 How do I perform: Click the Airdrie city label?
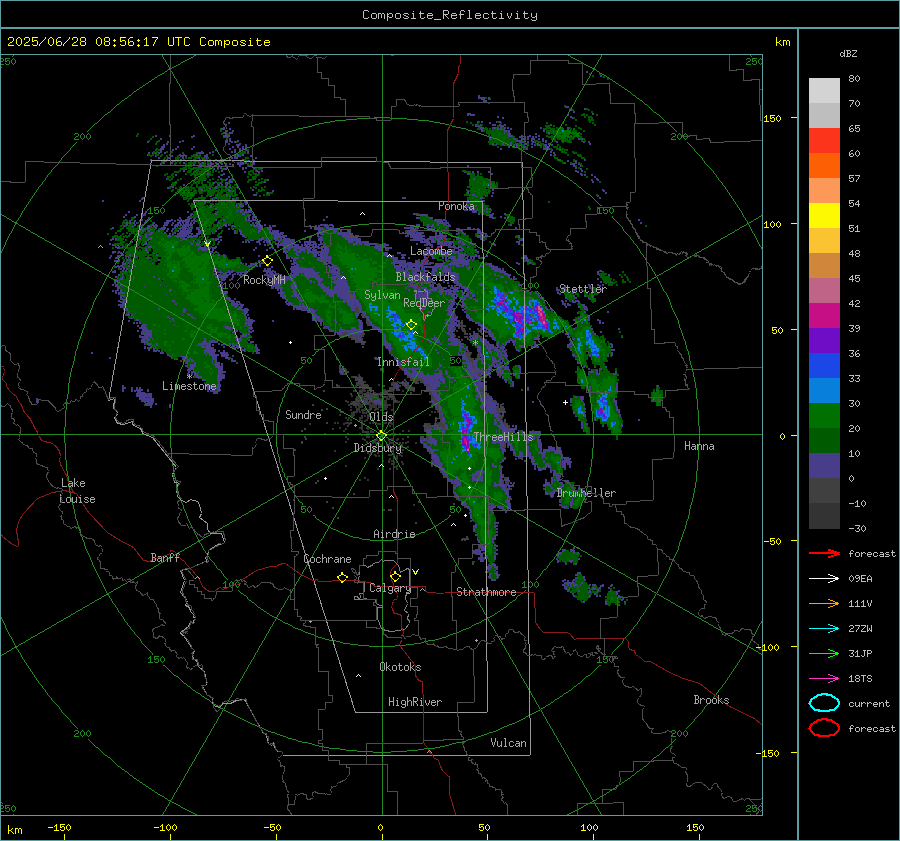(394, 534)
